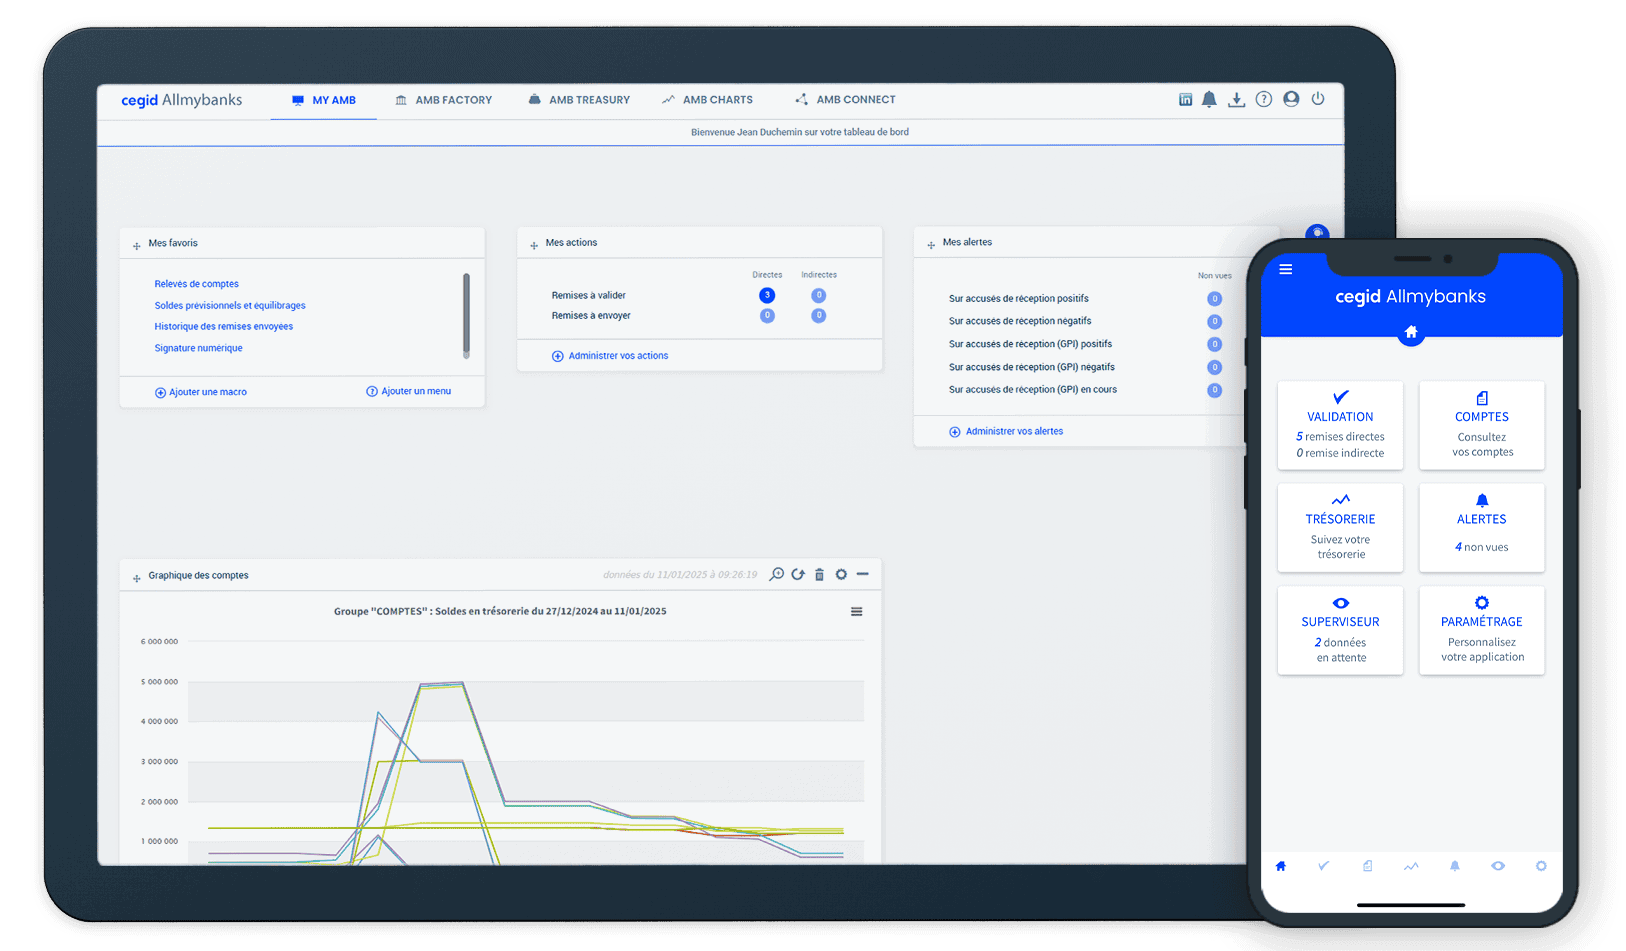The height and width of the screenshot is (951, 1626).
Task: Open help via the question mark icon
Action: [1264, 100]
